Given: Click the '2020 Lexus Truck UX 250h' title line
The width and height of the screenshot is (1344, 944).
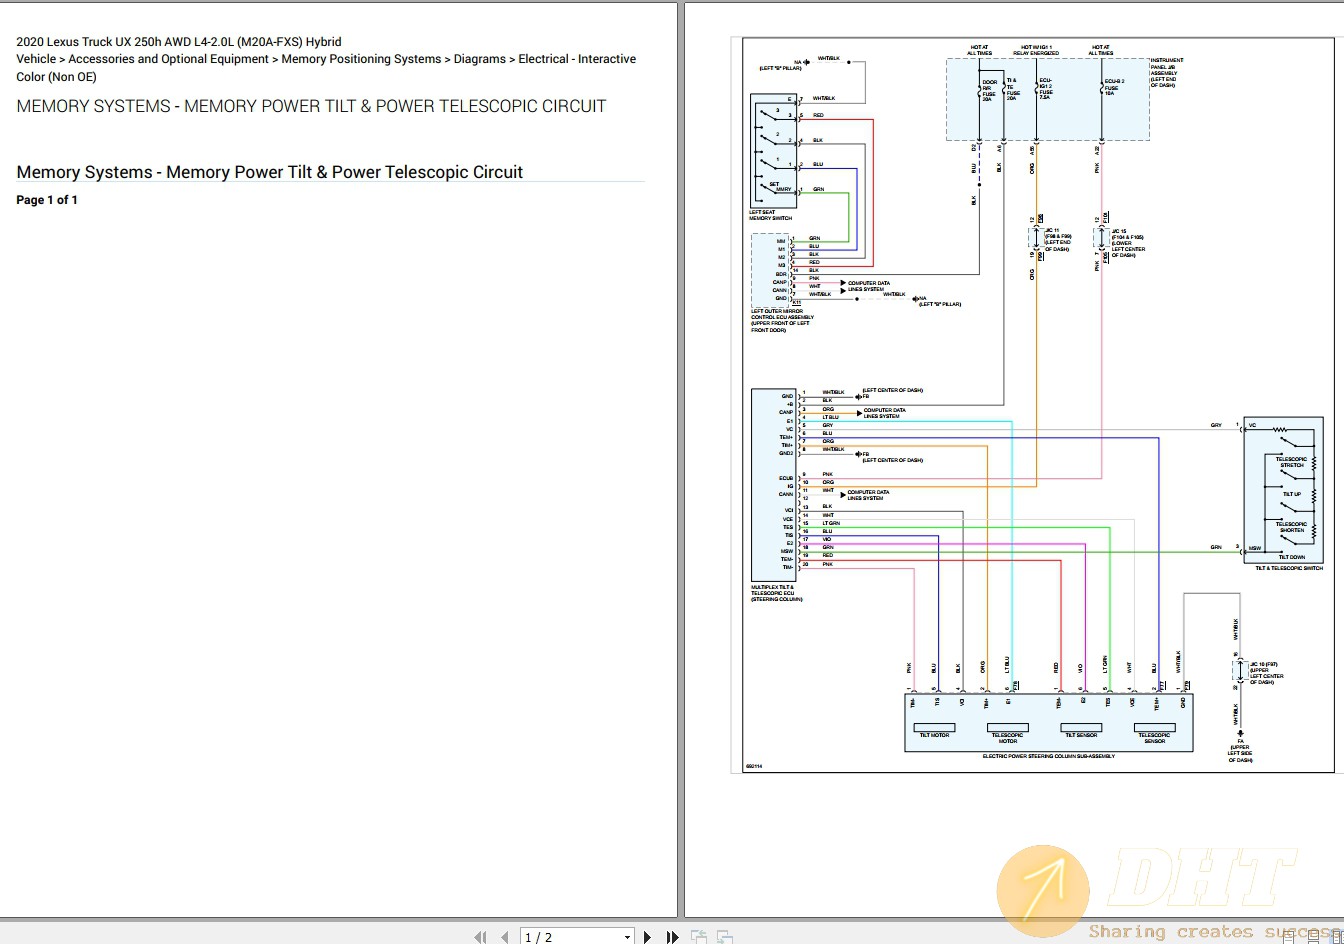Looking at the screenshot, I should (x=179, y=42).
